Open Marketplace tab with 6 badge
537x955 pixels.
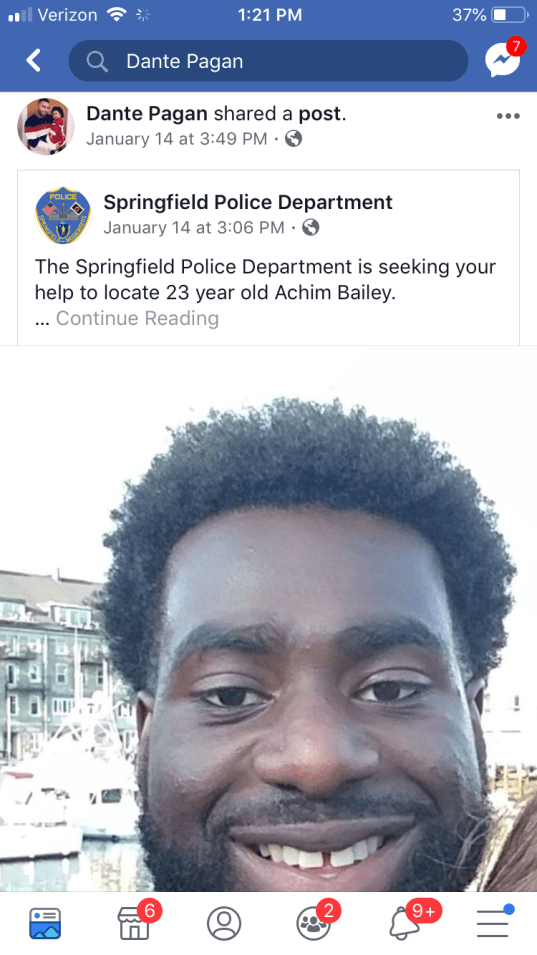coord(136,921)
